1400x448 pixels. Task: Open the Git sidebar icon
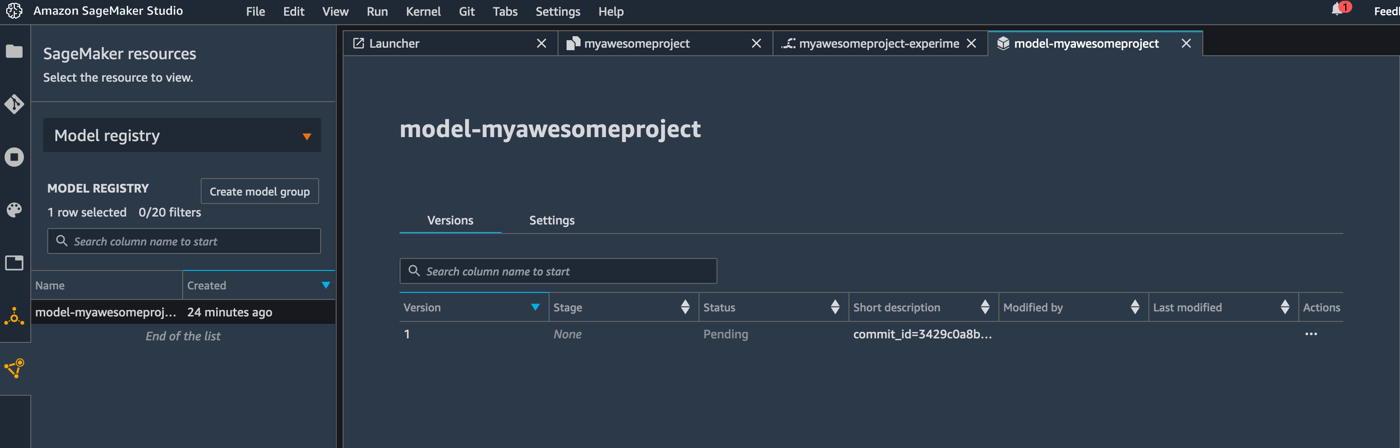tap(14, 104)
